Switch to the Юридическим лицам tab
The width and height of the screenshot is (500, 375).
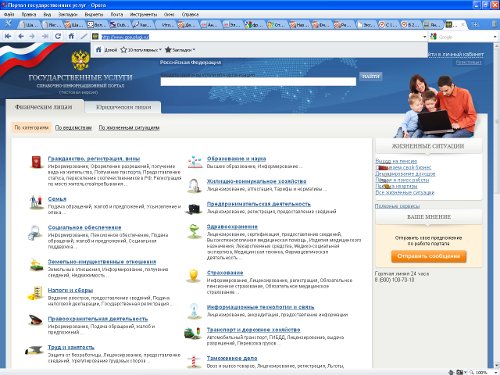click(x=123, y=107)
